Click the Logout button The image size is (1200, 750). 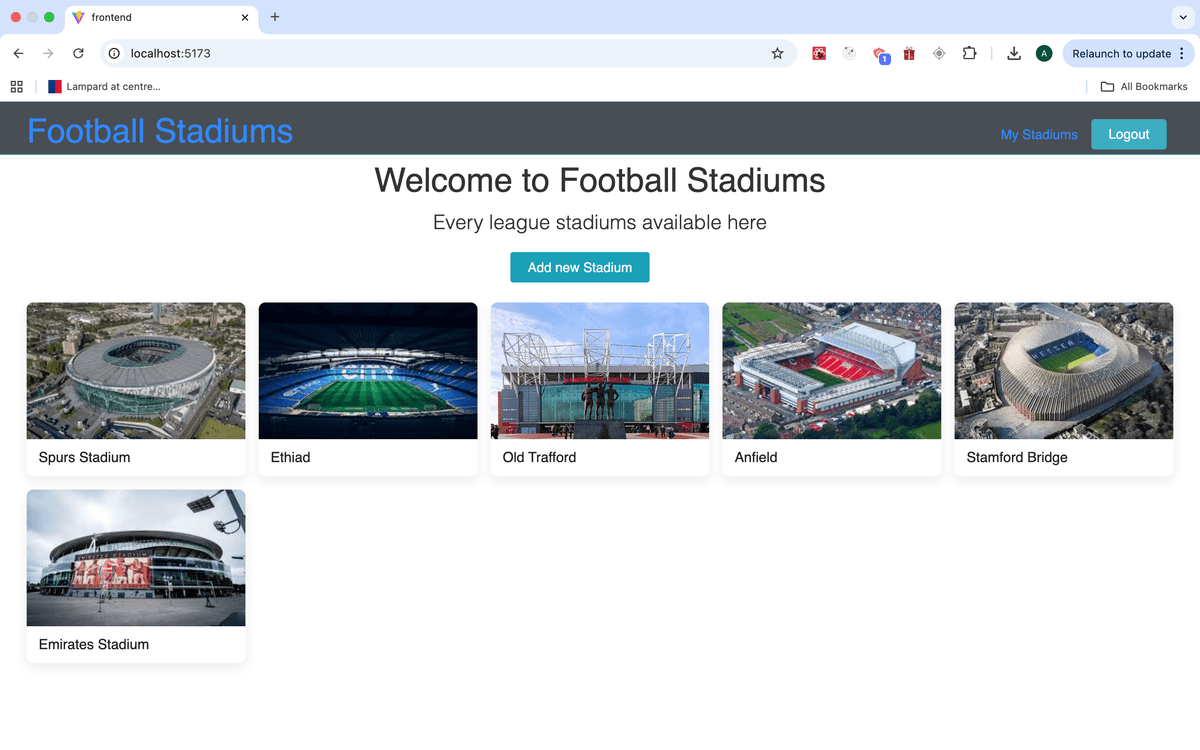1129,134
